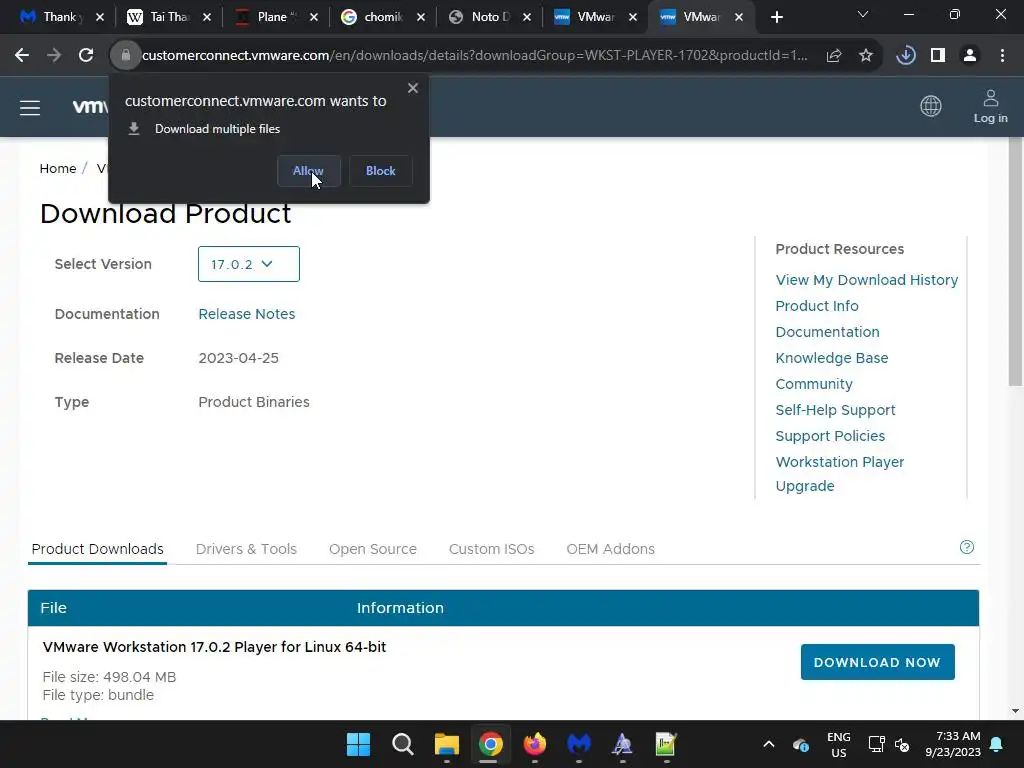This screenshot has height=768, width=1024.
Task: Click the Chrome taskbar icon
Action: 490,744
